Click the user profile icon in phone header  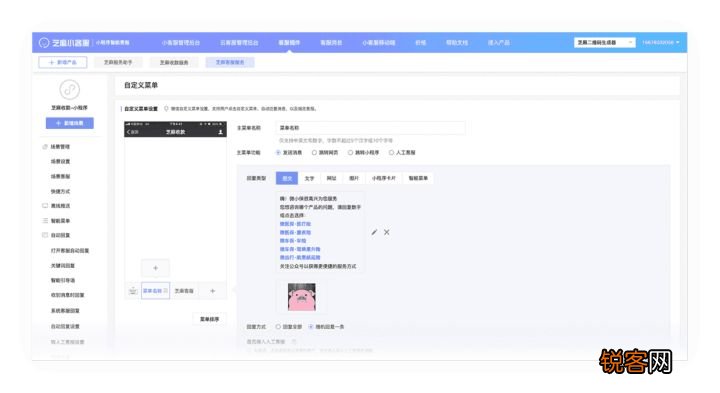(220, 132)
